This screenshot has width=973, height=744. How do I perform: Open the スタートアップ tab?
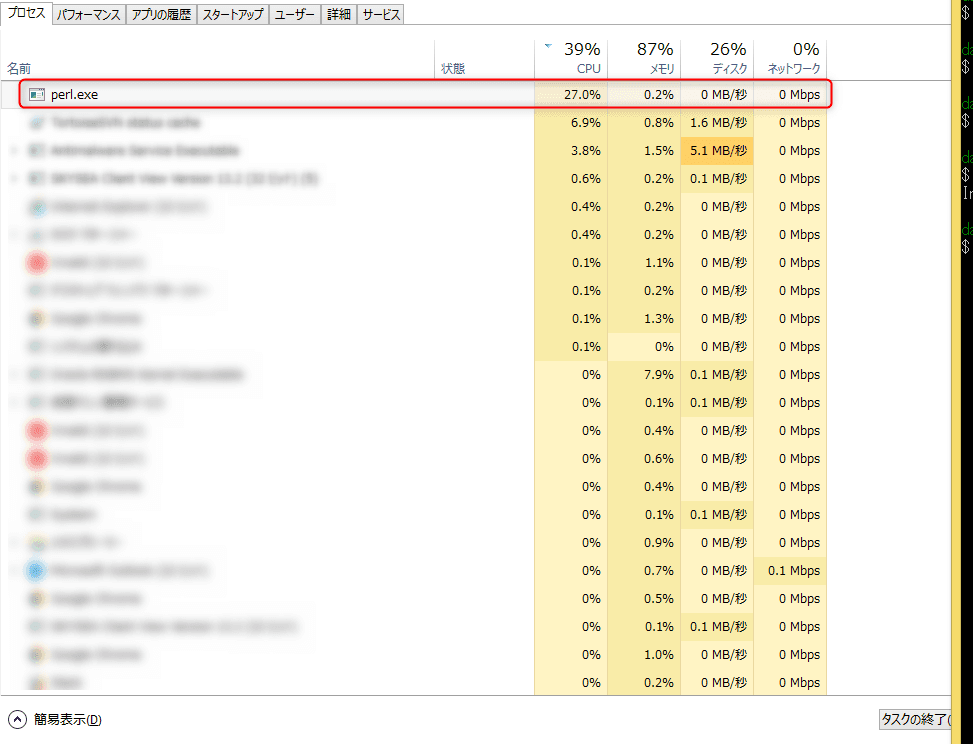pos(232,14)
